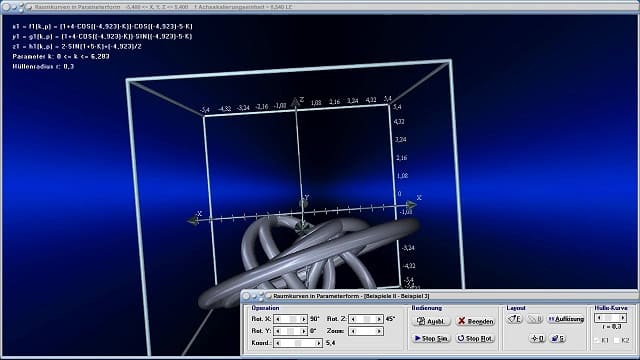Click the x1 formula text line
The image size is (640, 360).
tap(102, 27)
